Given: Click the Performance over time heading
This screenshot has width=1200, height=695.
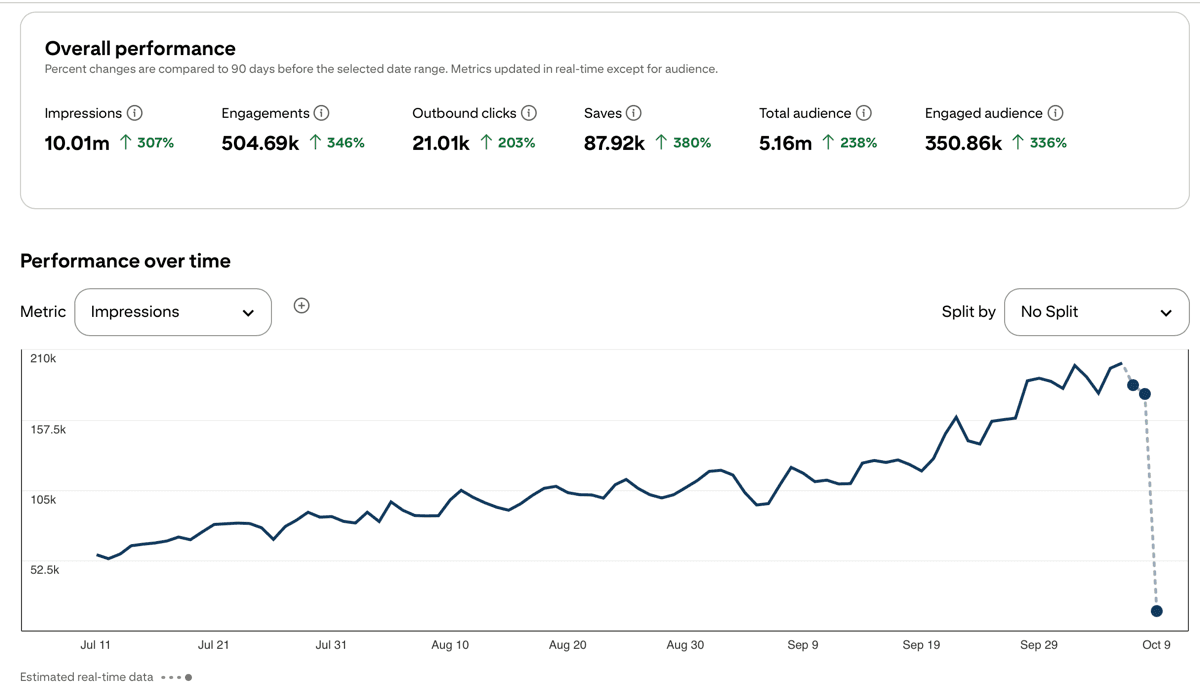Looking at the screenshot, I should (x=126, y=260).
